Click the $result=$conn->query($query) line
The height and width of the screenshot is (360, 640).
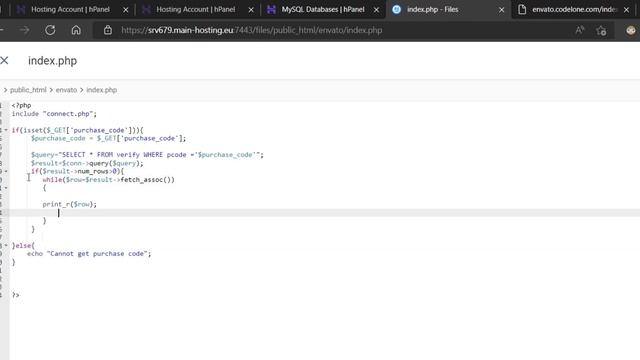pos(87,163)
